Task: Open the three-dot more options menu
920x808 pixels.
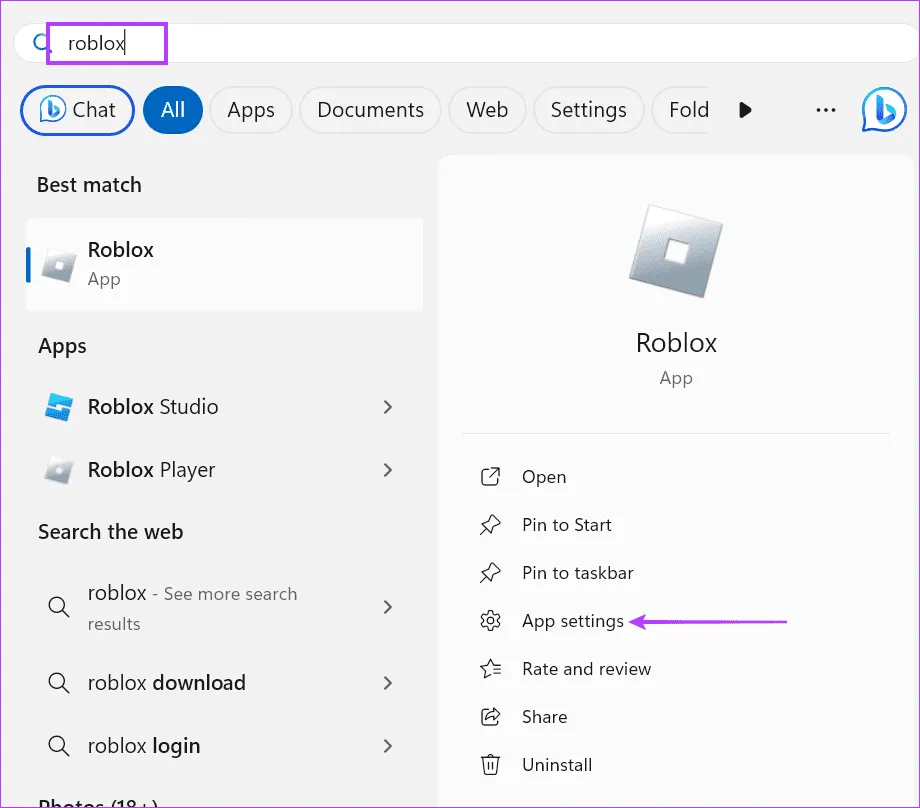Action: (x=825, y=110)
